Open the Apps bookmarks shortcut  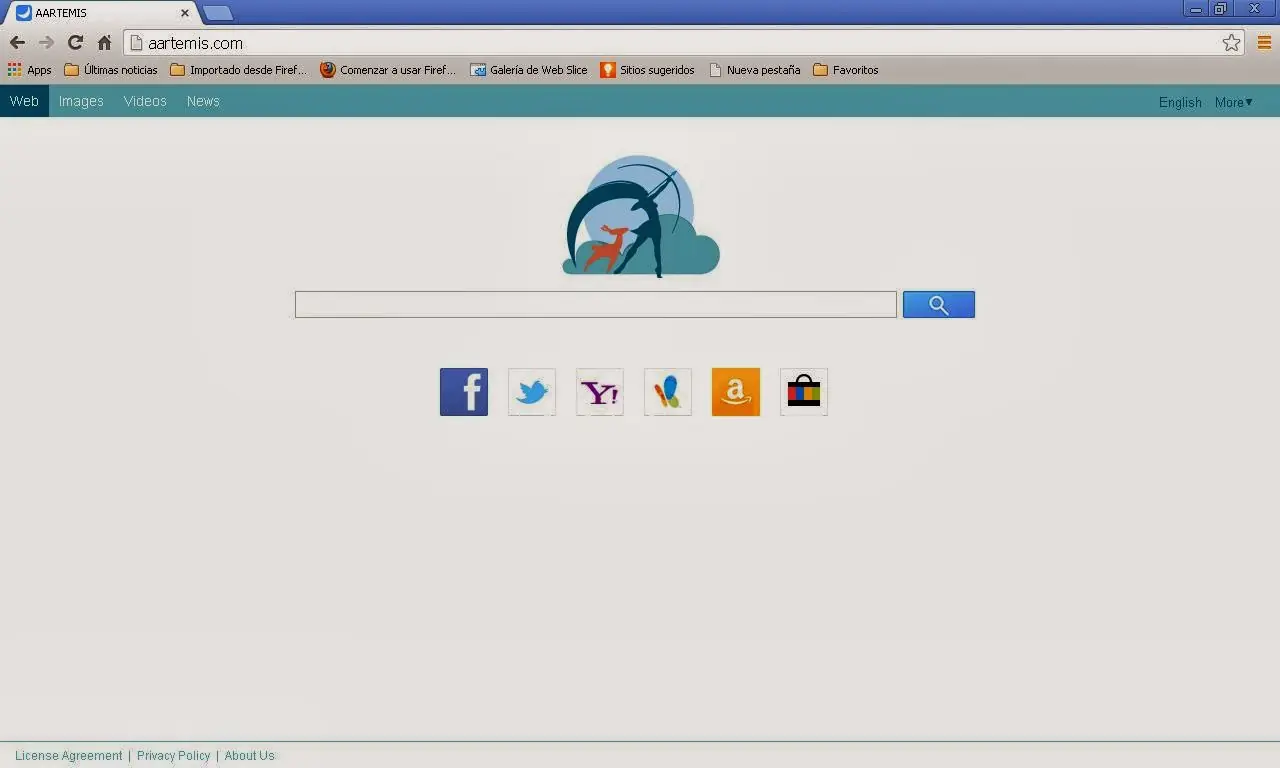[x=29, y=70]
